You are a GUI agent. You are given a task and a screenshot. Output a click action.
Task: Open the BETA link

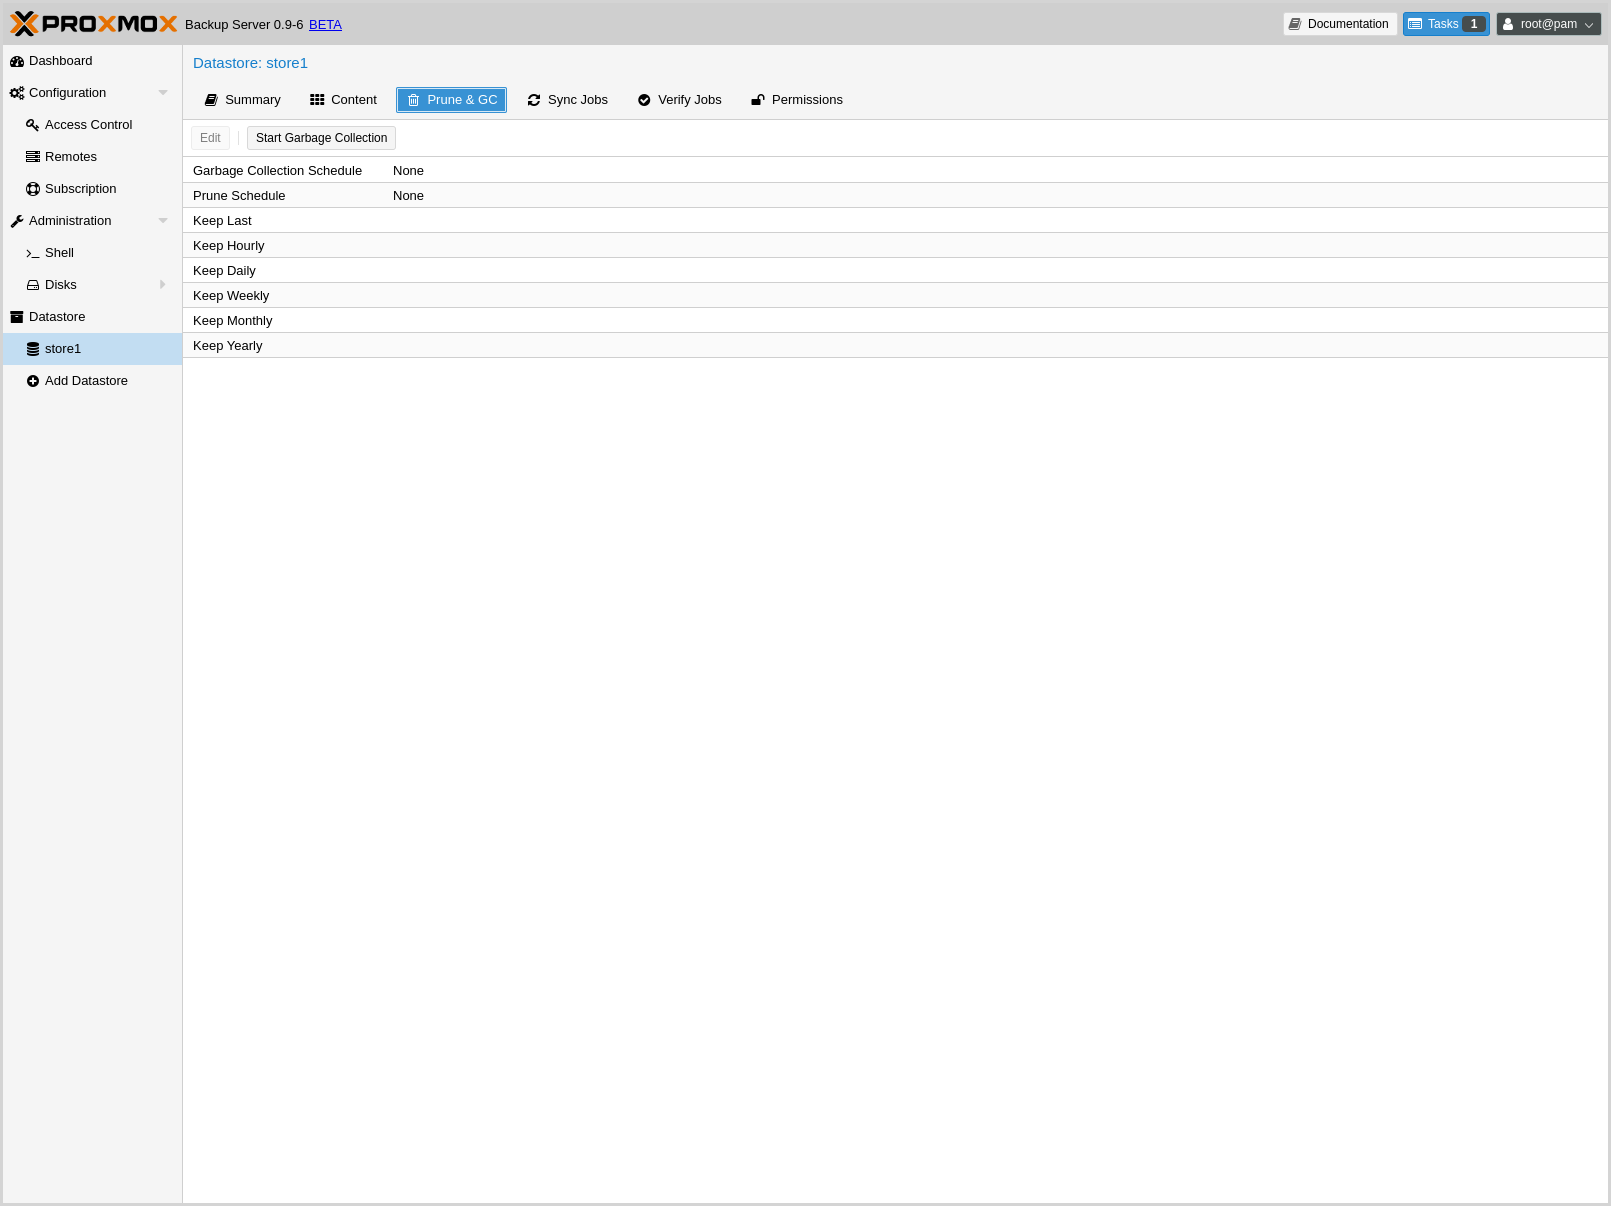point(325,25)
